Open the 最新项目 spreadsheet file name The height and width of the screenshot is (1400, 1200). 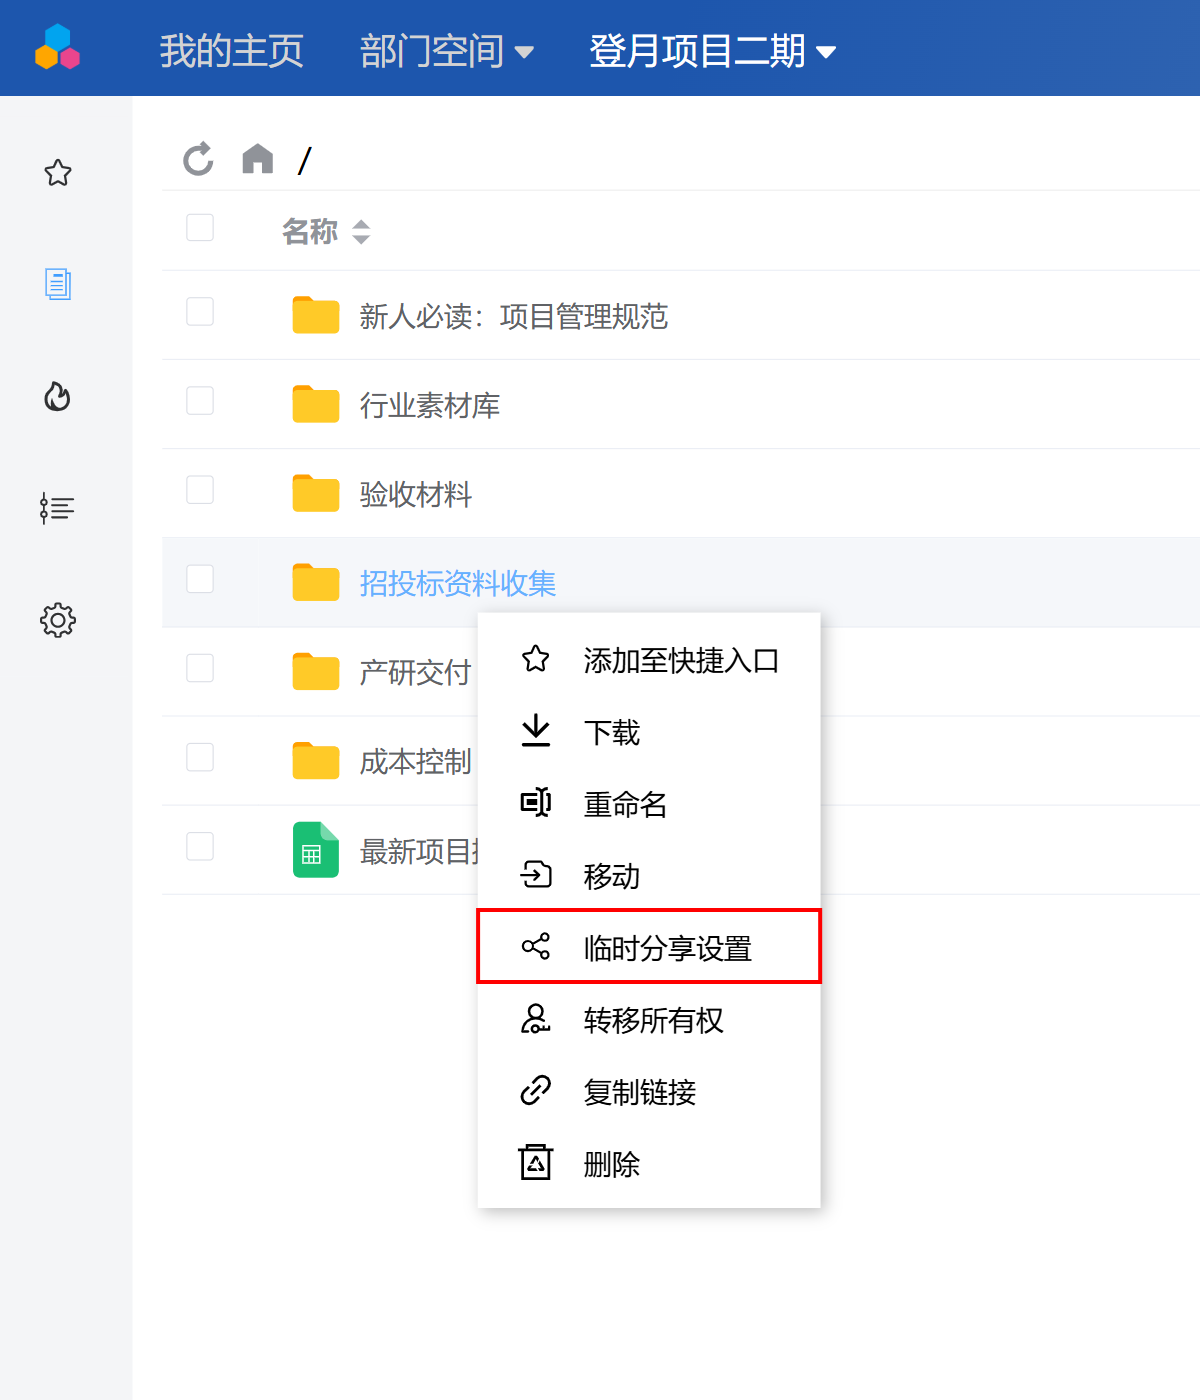(x=419, y=851)
